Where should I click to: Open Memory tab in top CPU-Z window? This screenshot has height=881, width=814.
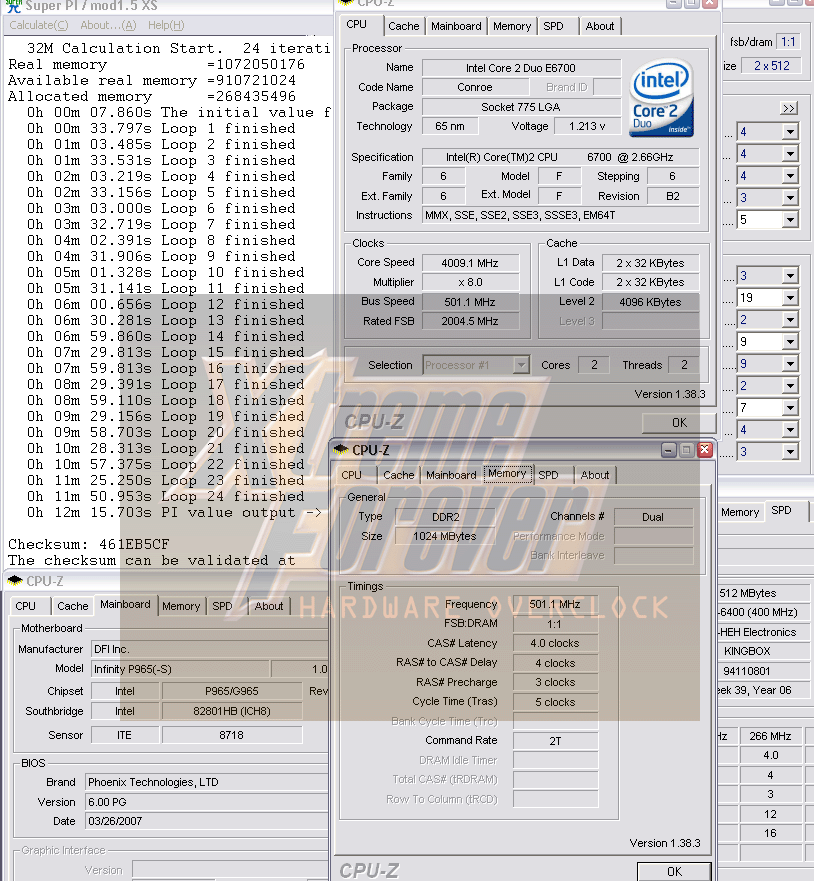click(512, 26)
